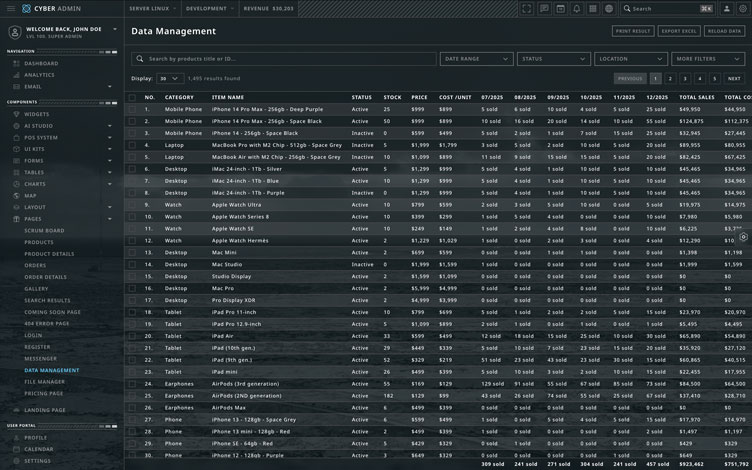Click the hamburger menu icon

pos(10,8)
